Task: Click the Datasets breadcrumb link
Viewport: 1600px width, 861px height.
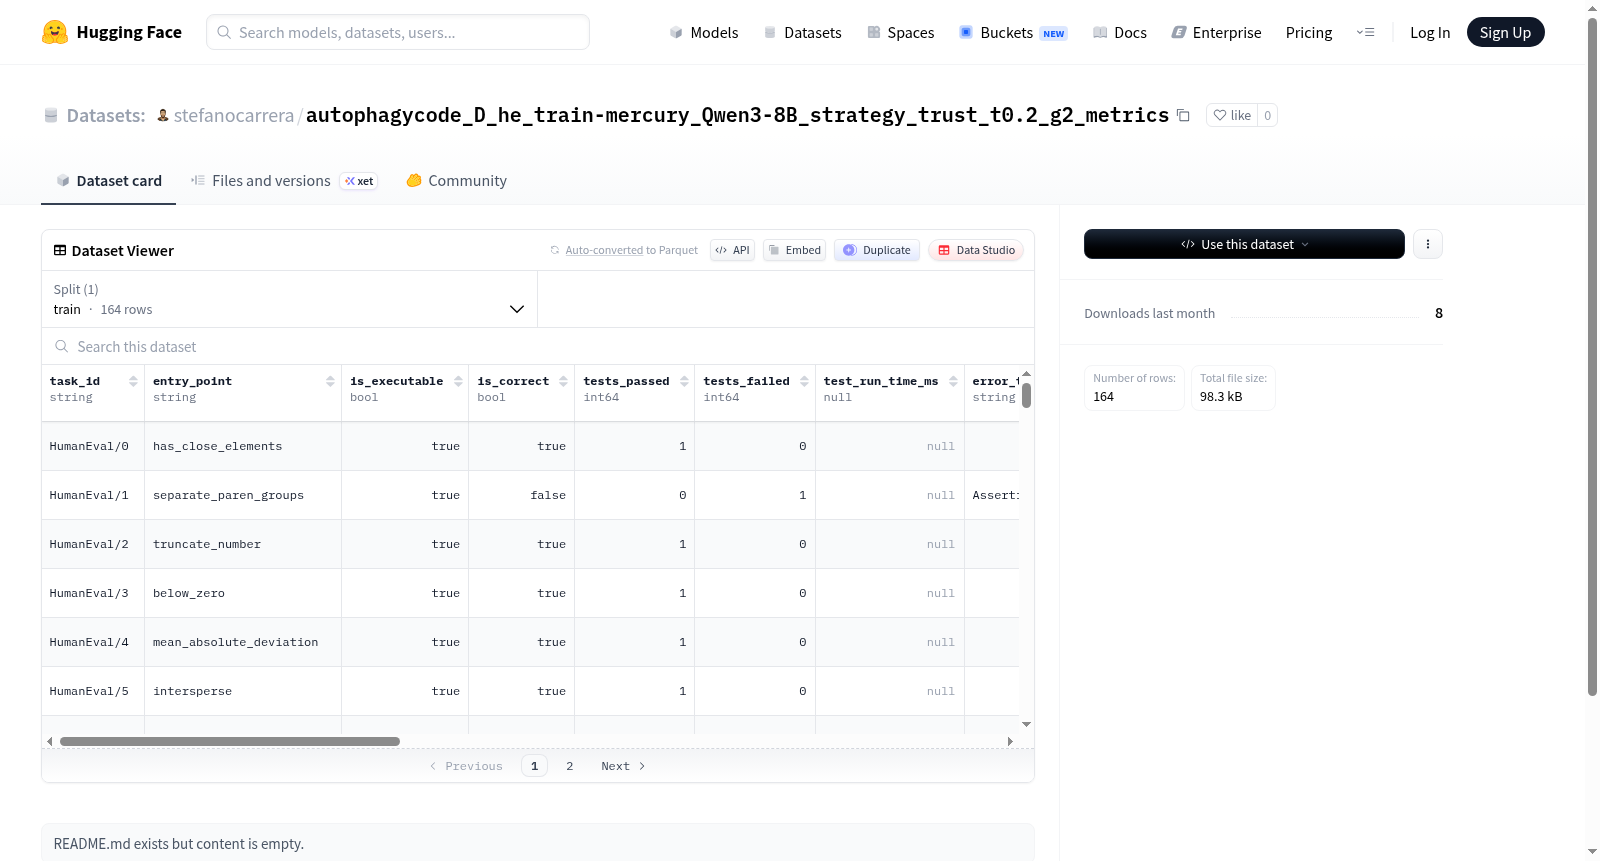Action: [106, 115]
